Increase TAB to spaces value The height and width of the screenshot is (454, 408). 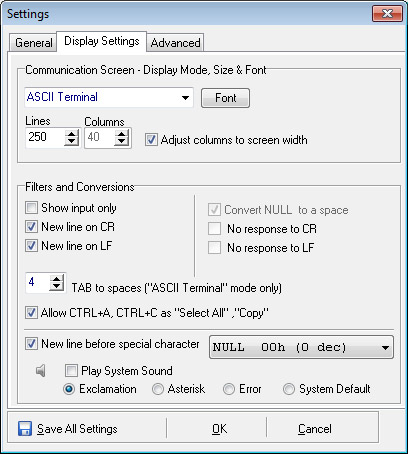57,279
